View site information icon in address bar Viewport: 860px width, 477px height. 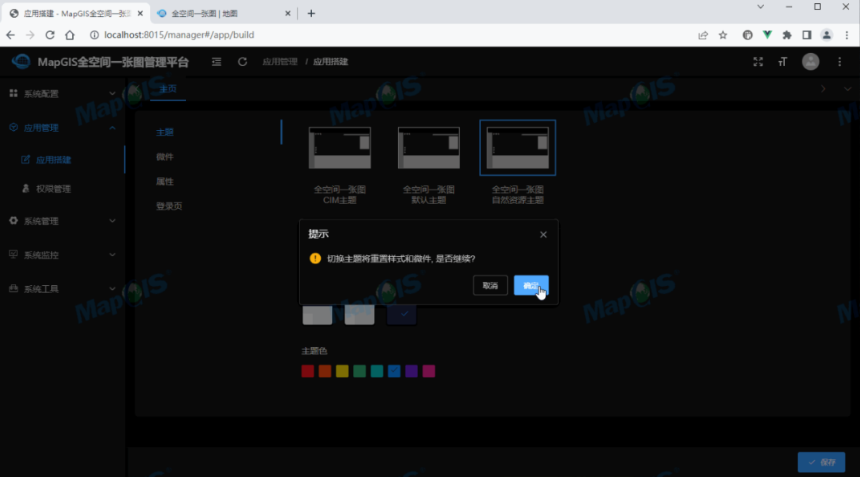(x=94, y=35)
